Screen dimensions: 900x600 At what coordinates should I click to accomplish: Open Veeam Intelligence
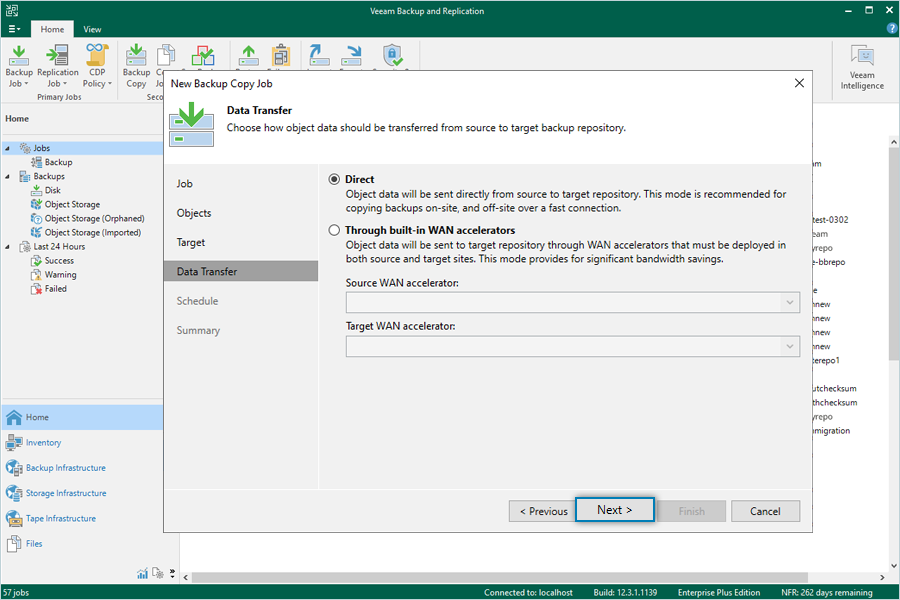pos(862,67)
